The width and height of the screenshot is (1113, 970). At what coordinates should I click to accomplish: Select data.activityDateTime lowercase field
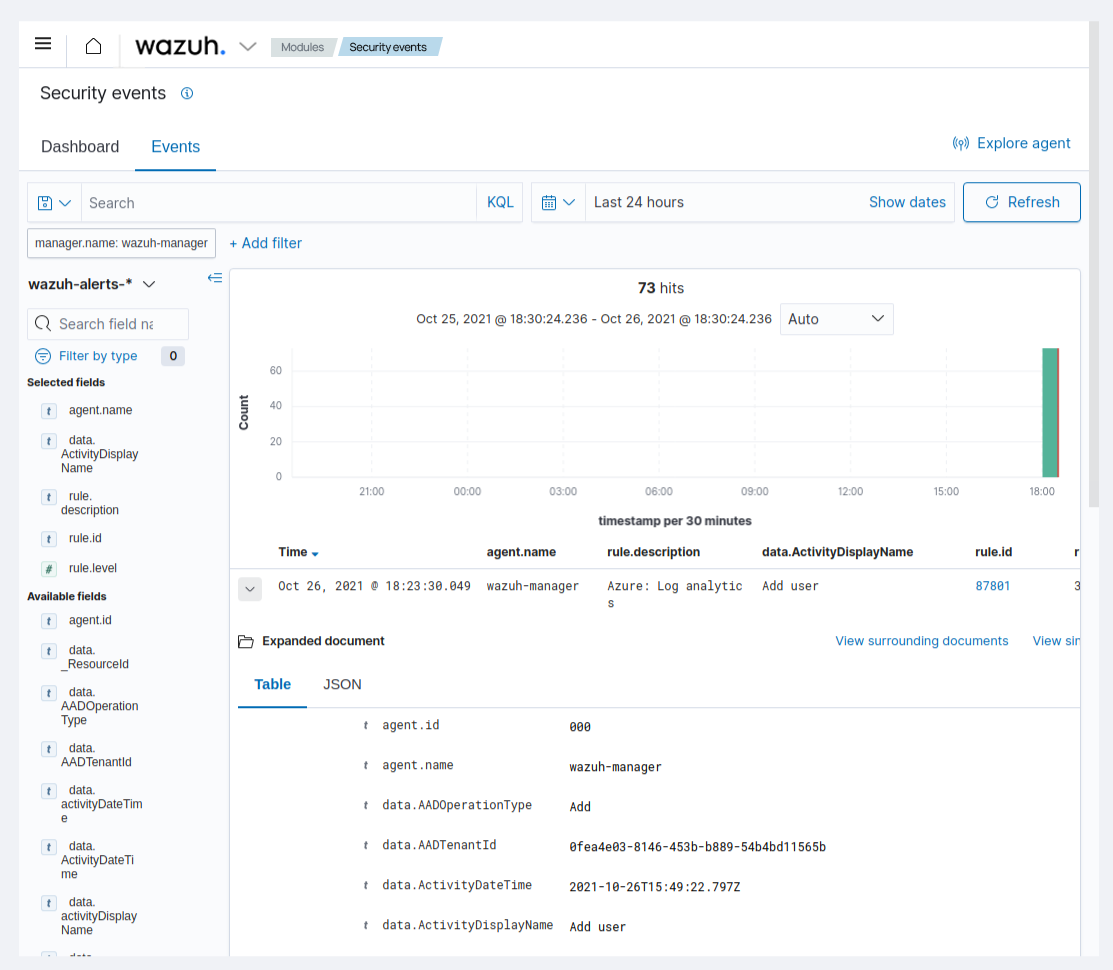click(x=102, y=804)
